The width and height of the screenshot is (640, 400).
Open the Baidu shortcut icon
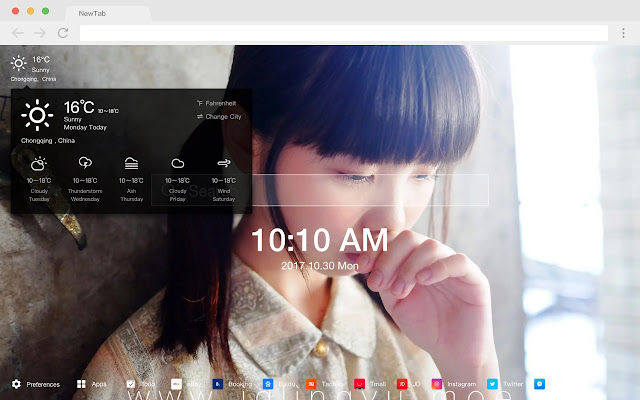point(268,384)
